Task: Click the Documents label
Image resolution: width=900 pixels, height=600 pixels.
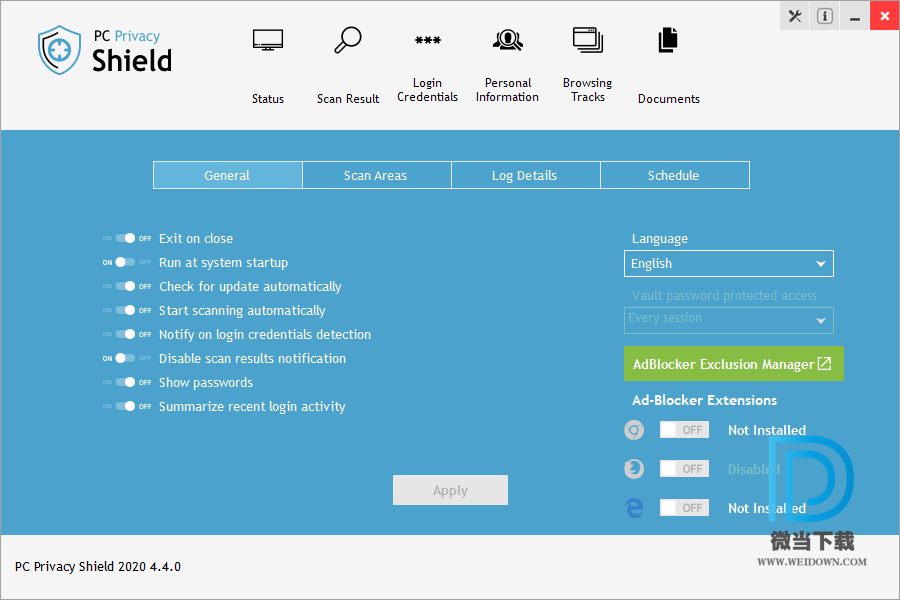Action: 669,99
